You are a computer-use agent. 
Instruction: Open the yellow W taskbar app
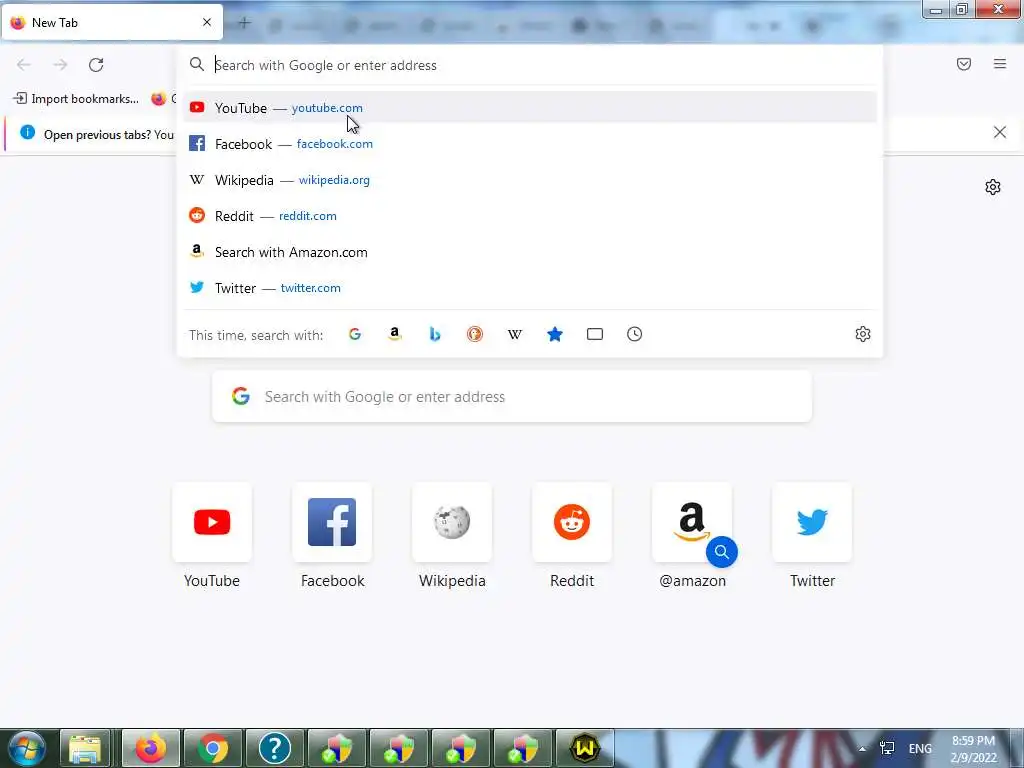click(584, 748)
